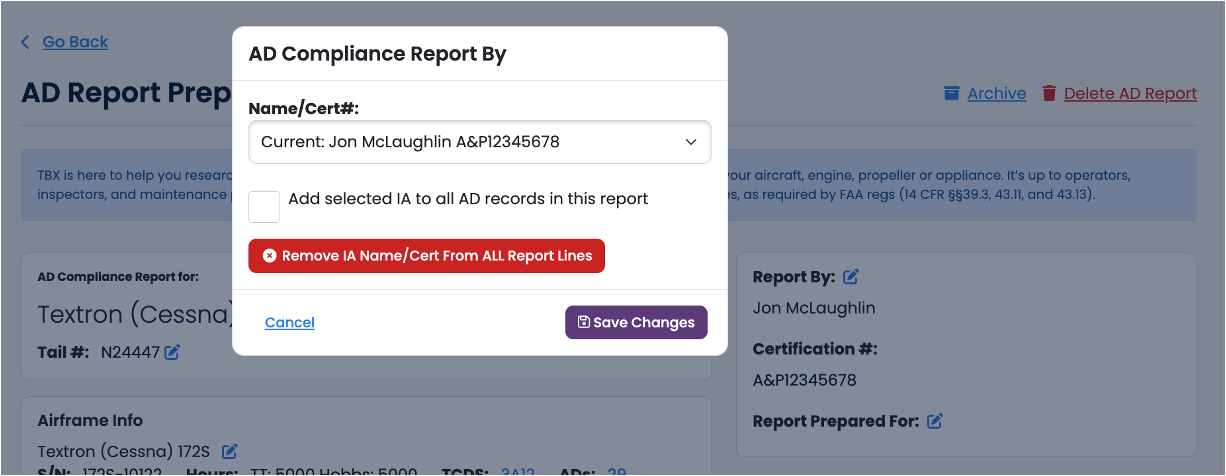The width and height of the screenshot is (1226, 476).
Task: Click edit icon next to Report Prepared For
Action: point(935,421)
